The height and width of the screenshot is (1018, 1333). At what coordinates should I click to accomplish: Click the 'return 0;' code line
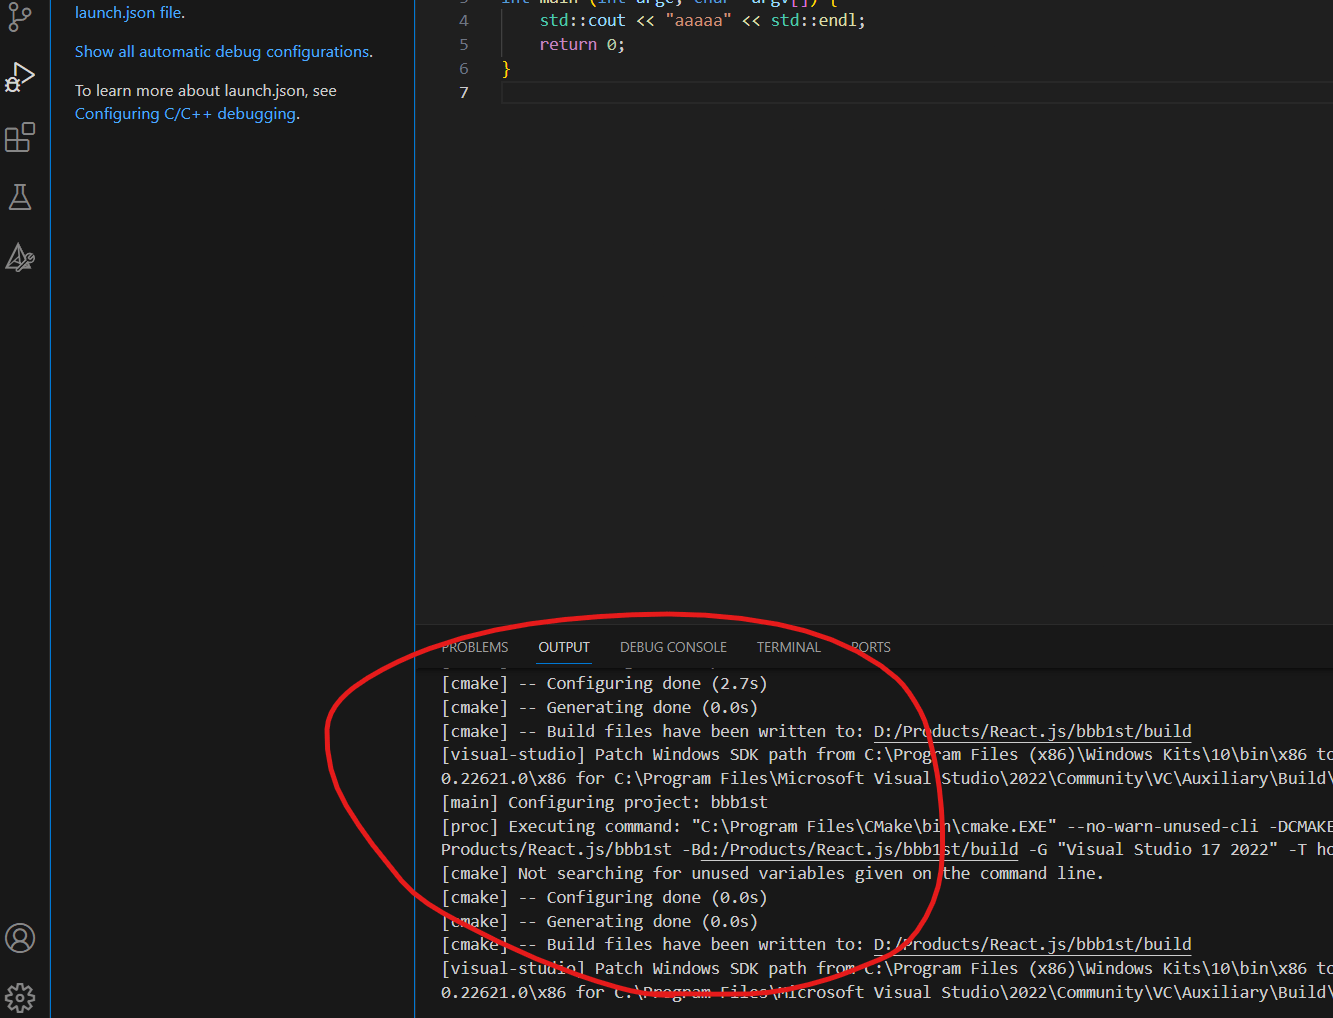pyautogui.click(x=582, y=44)
